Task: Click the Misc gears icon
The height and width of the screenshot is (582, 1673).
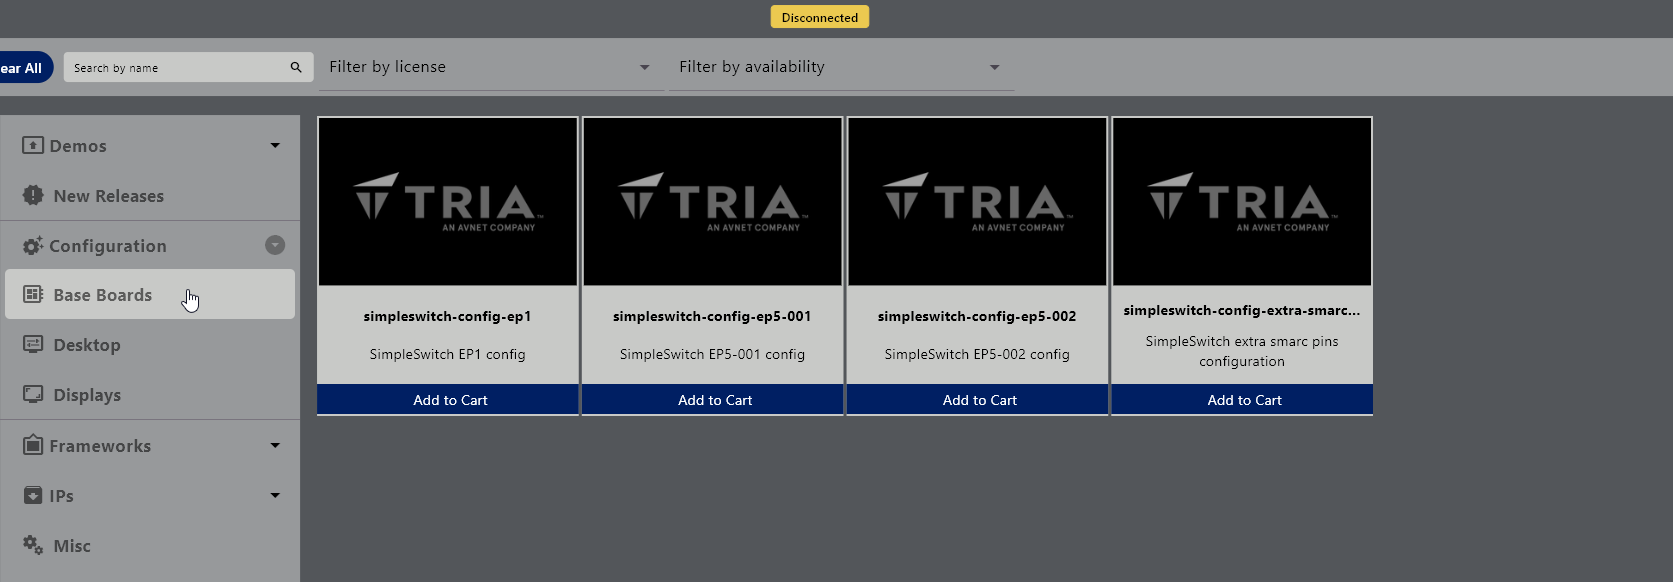Action: (x=33, y=545)
